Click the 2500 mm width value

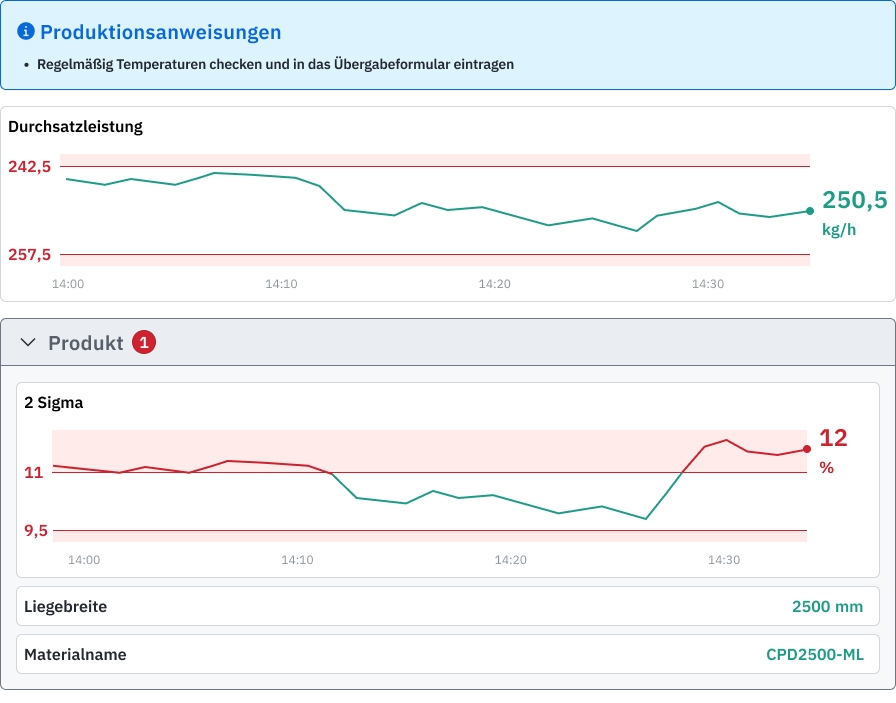tap(826, 606)
